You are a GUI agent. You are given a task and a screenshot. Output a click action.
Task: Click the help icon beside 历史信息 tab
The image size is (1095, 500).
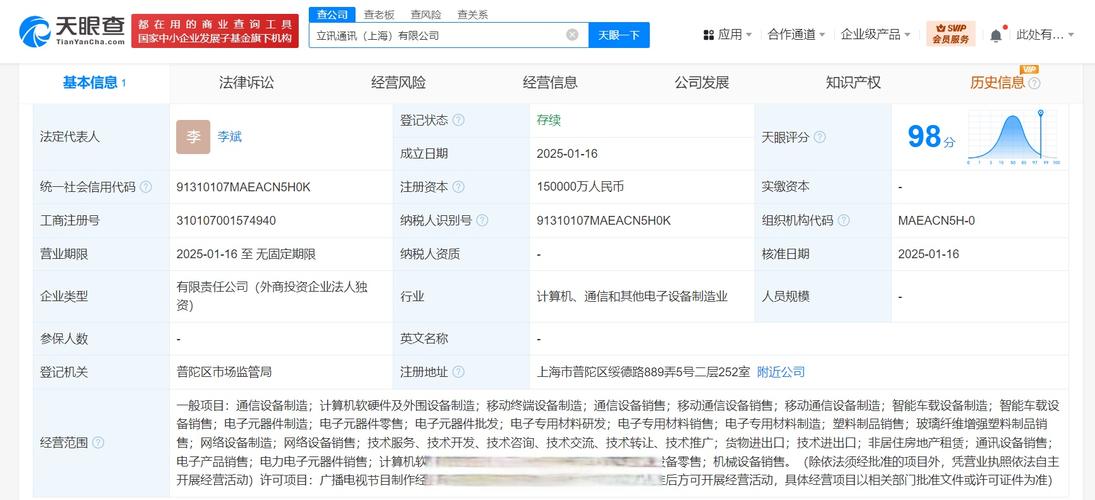pyautogui.click(x=1034, y=83)
